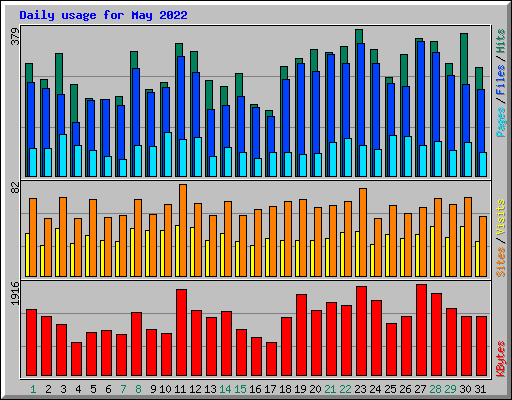The image size is (512, 400).
Task: Click day 29 on the x-axis
Action: [450, 389]
